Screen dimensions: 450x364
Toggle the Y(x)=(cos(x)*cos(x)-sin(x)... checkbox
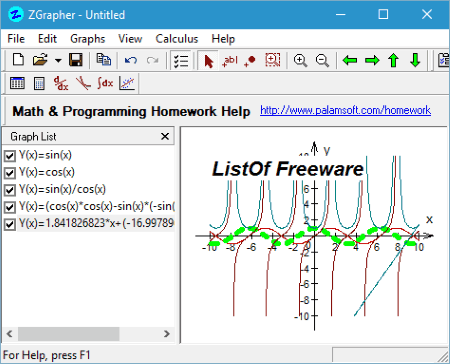(10, 207)
